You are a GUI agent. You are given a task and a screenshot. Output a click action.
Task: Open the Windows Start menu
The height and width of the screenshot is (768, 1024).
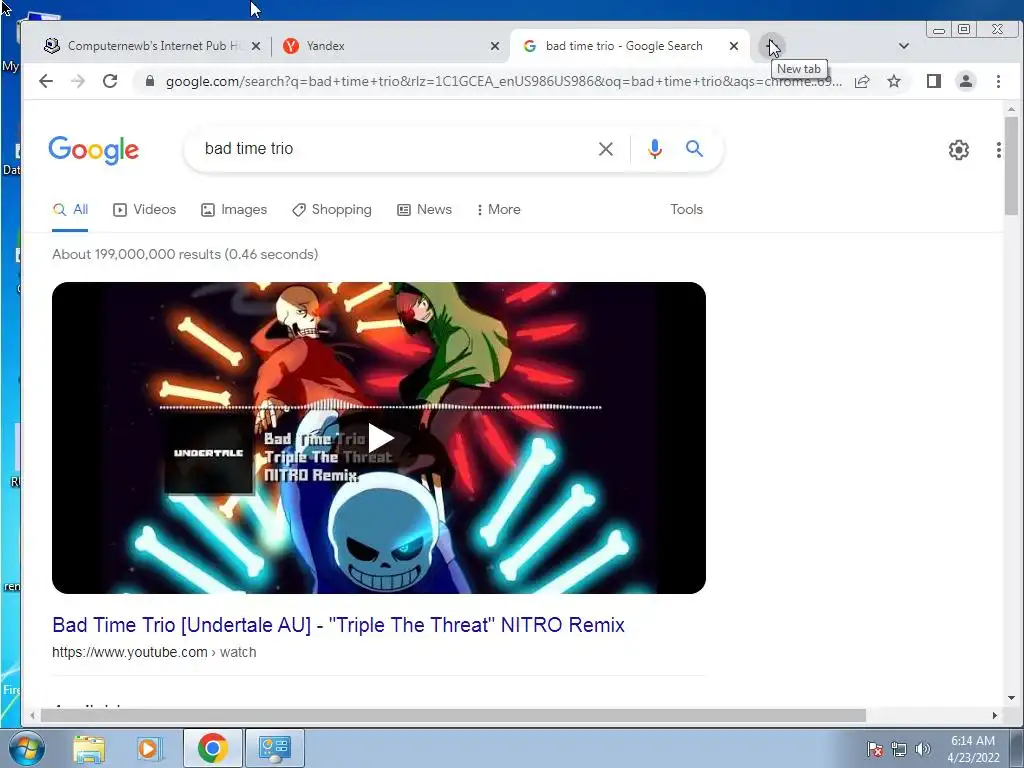pos(26,748)
